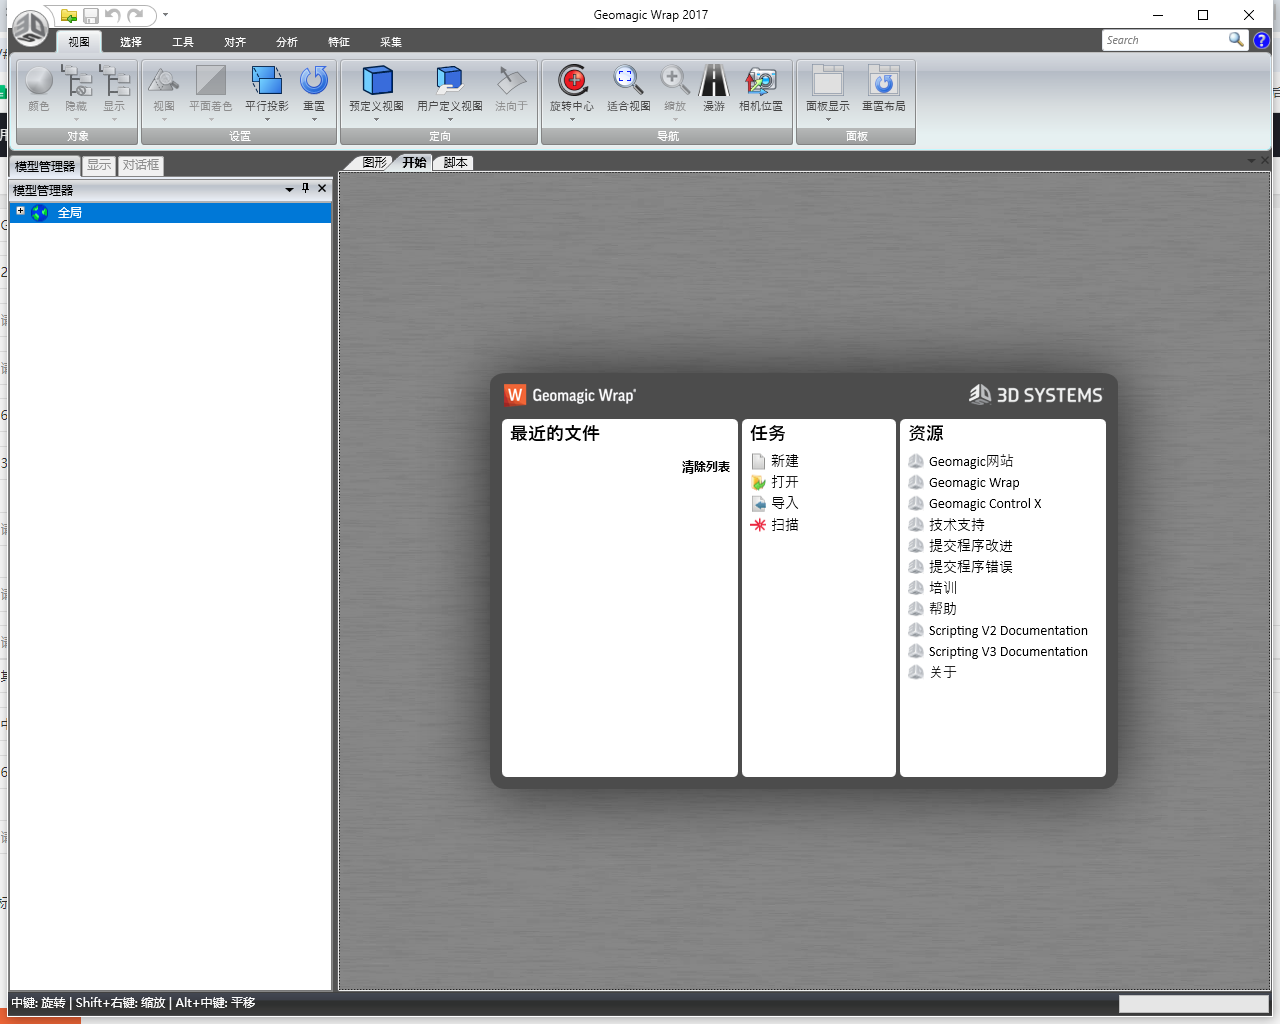Click the 漫游 walkthrough road icon
Screen dimensions: 1280x1024
[x=714, y=80]
